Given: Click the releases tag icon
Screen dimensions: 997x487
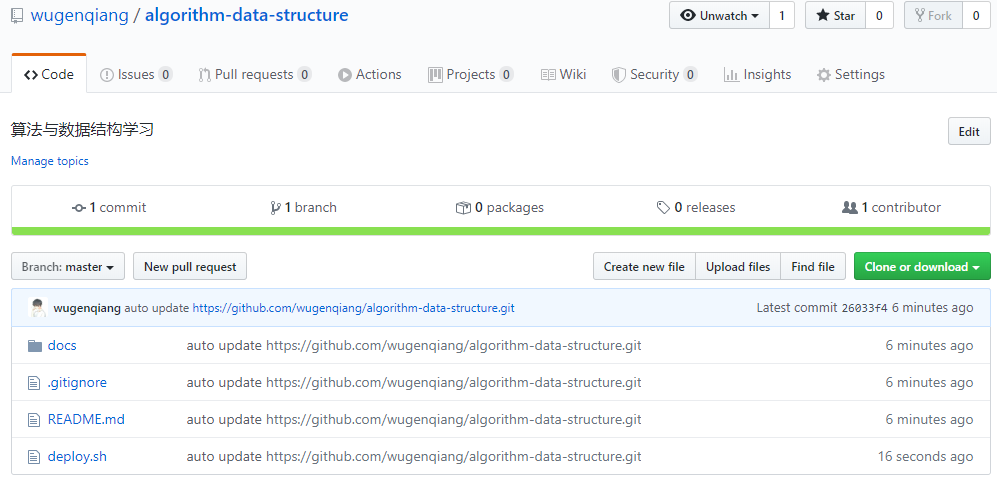Looking at the screenshot, I should coord(663,208).
